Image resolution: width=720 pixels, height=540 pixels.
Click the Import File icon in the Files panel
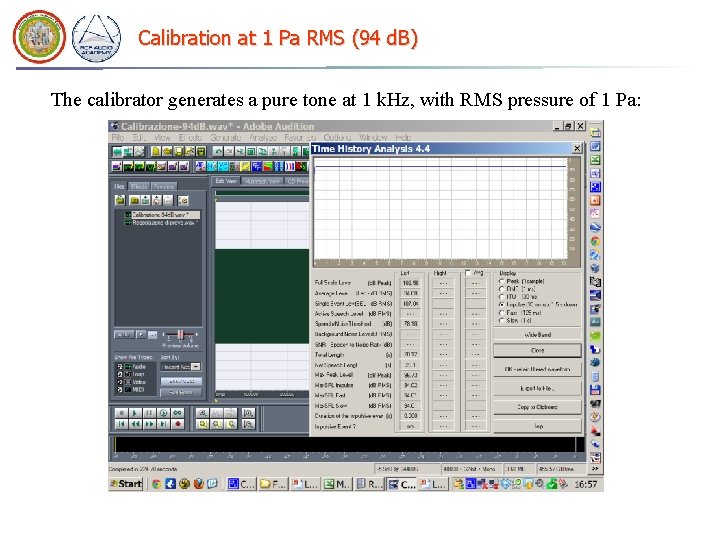coord(120,200)
